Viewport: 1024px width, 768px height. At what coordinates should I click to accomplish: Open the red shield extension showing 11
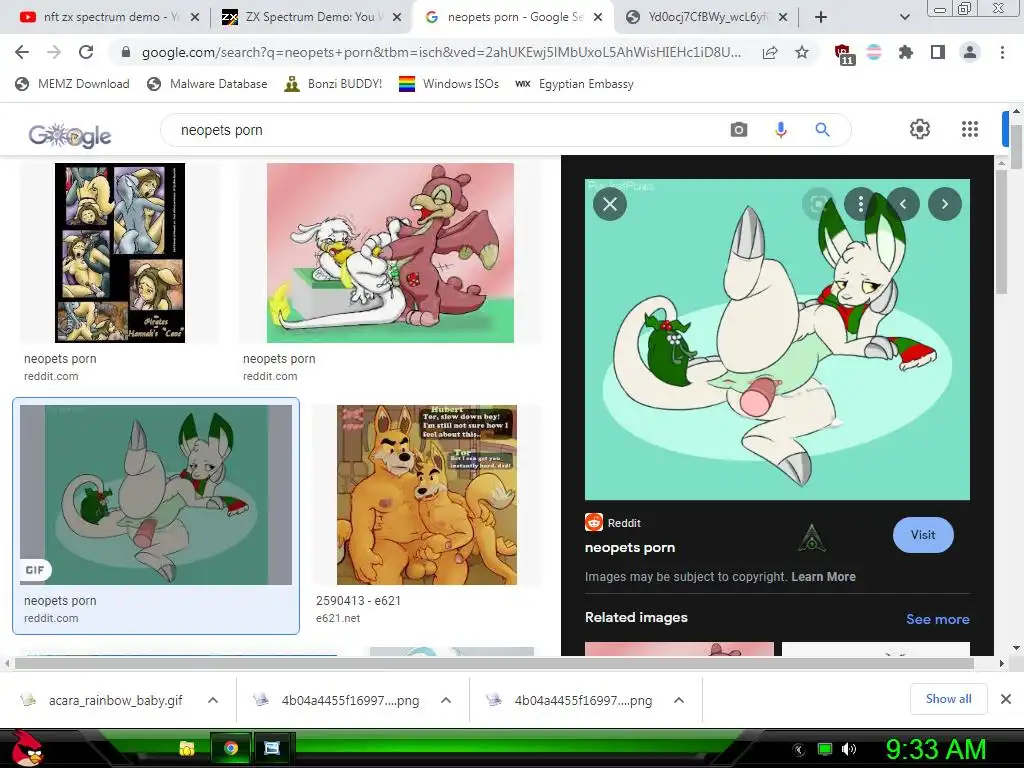[x=844, y=54]
